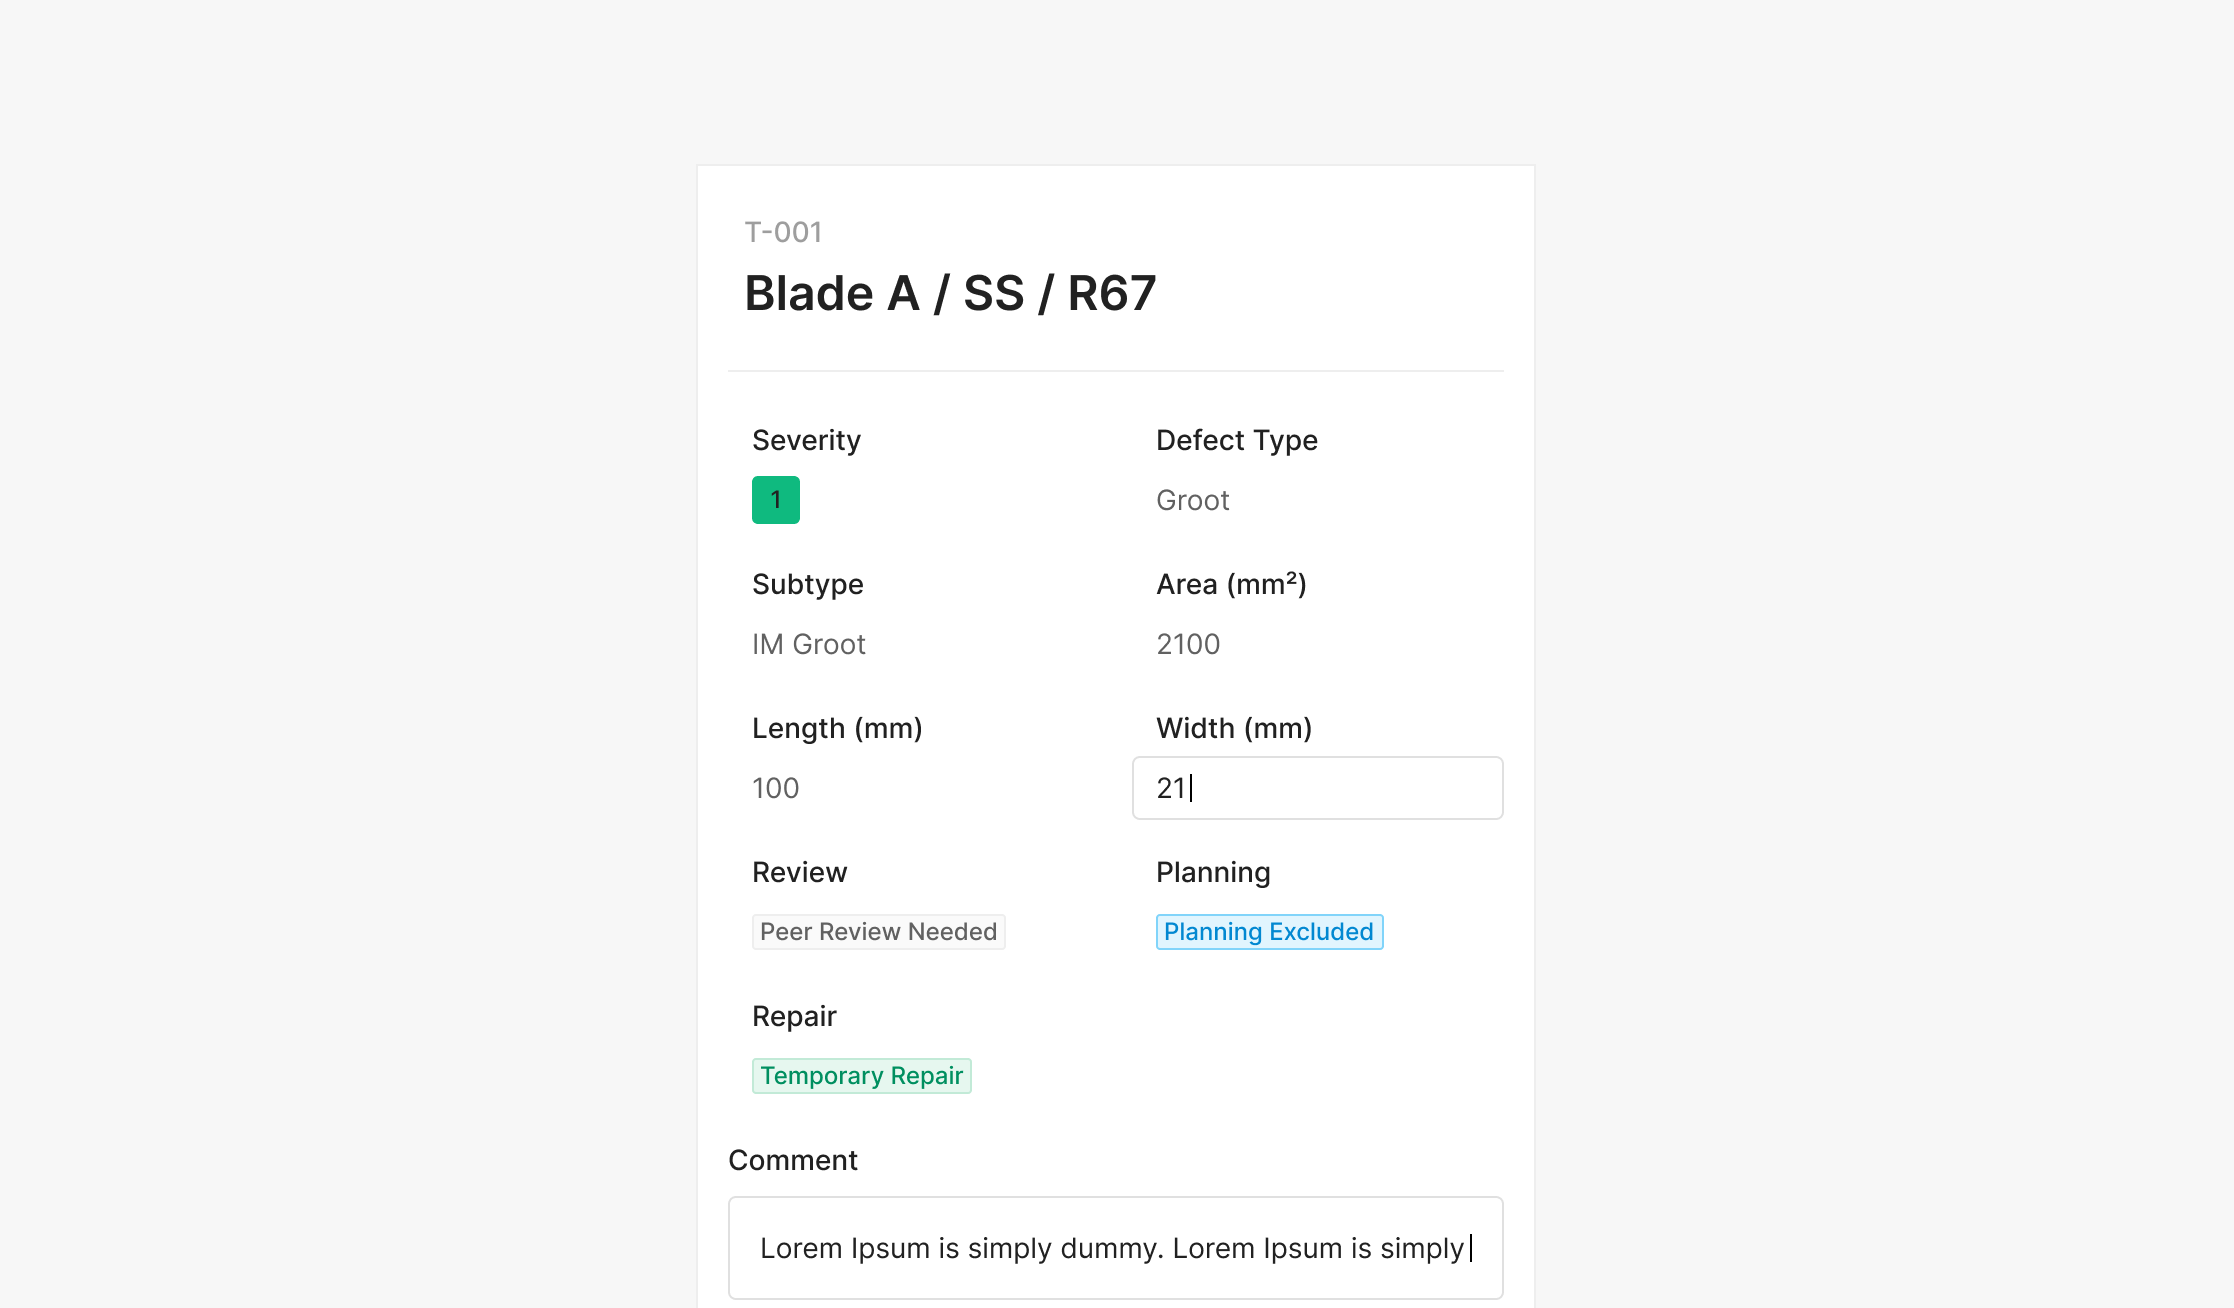Click the Repair field label
Screen dimensions: 2234x1308
[794, 1016]
